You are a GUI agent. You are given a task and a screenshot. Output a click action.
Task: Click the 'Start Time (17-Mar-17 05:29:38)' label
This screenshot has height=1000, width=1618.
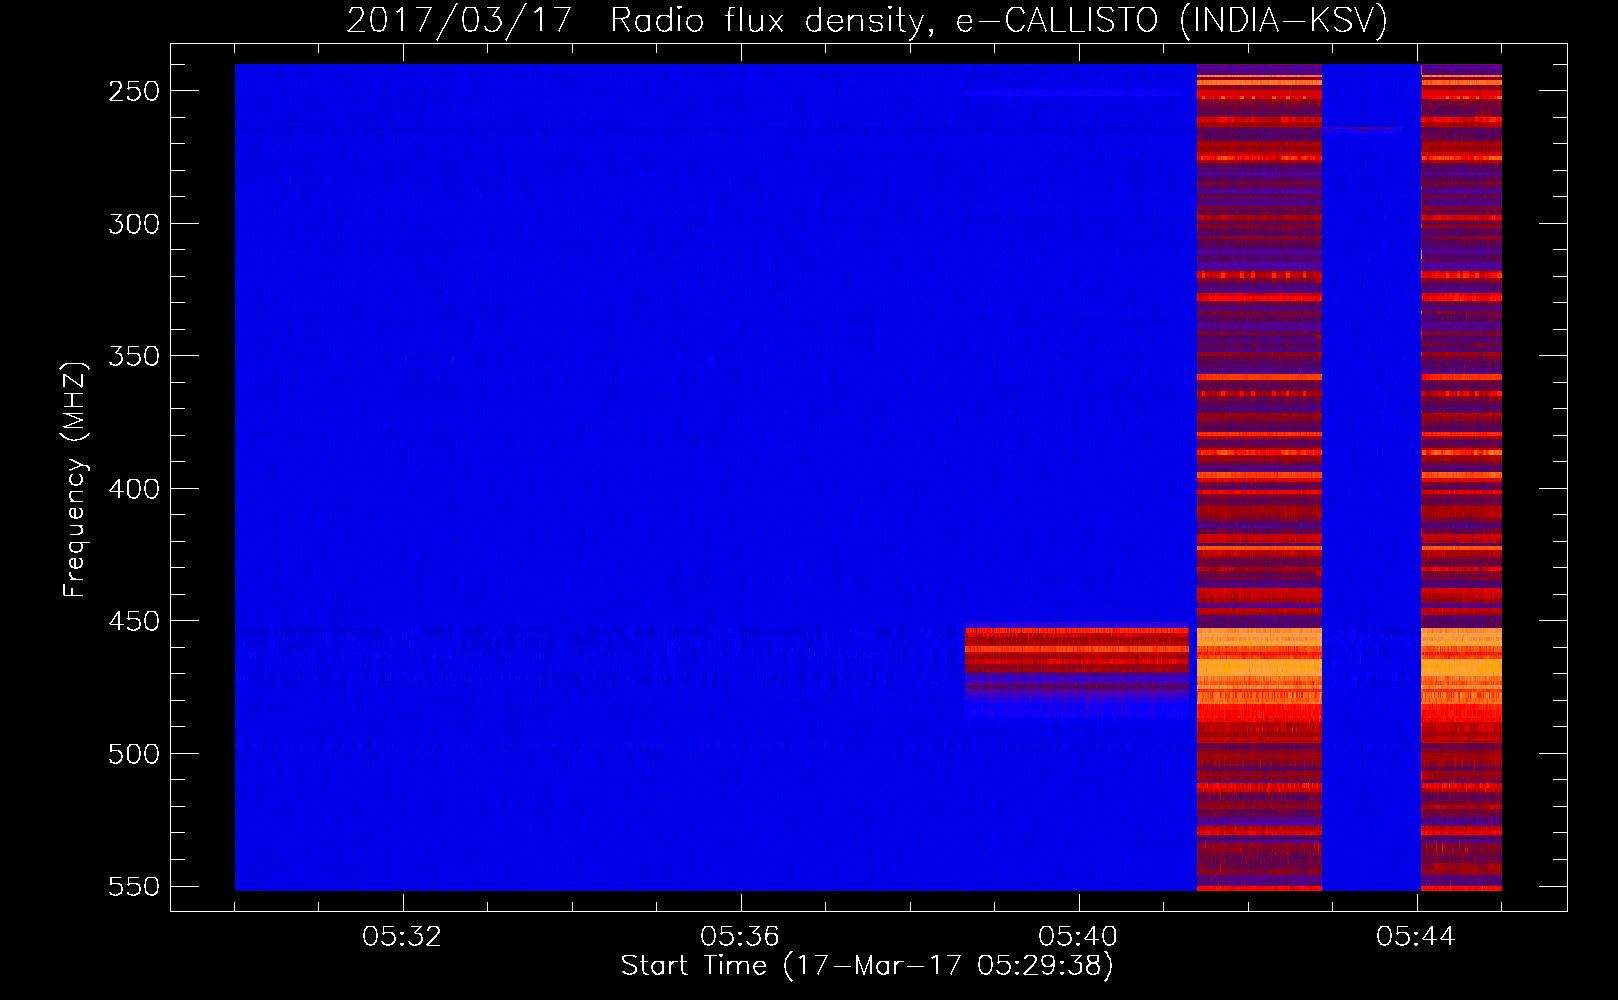coord(867,966)
